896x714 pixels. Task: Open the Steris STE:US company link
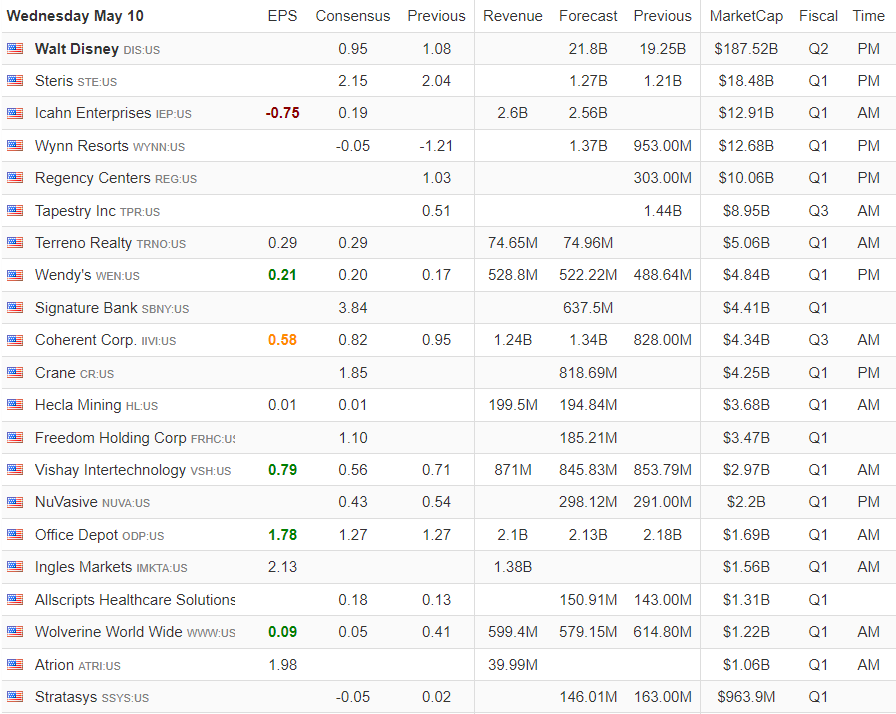(76, 81)
